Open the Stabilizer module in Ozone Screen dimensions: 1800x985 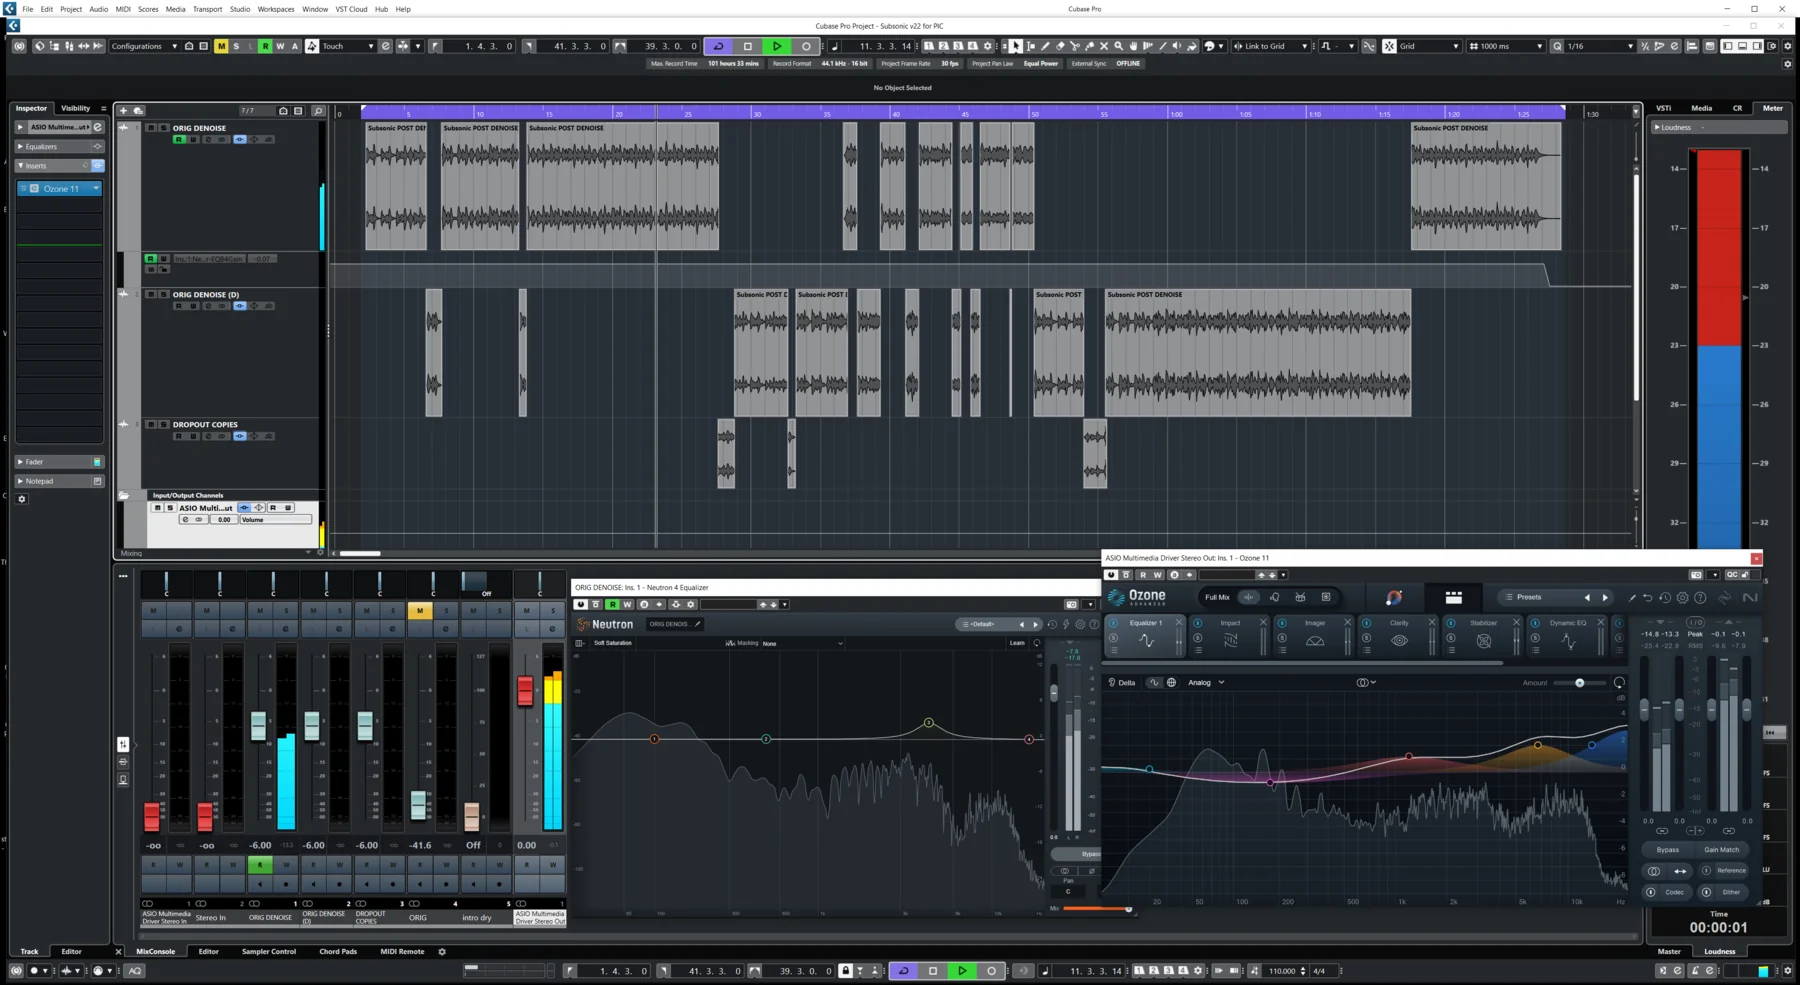click(x=1483, y=623)
